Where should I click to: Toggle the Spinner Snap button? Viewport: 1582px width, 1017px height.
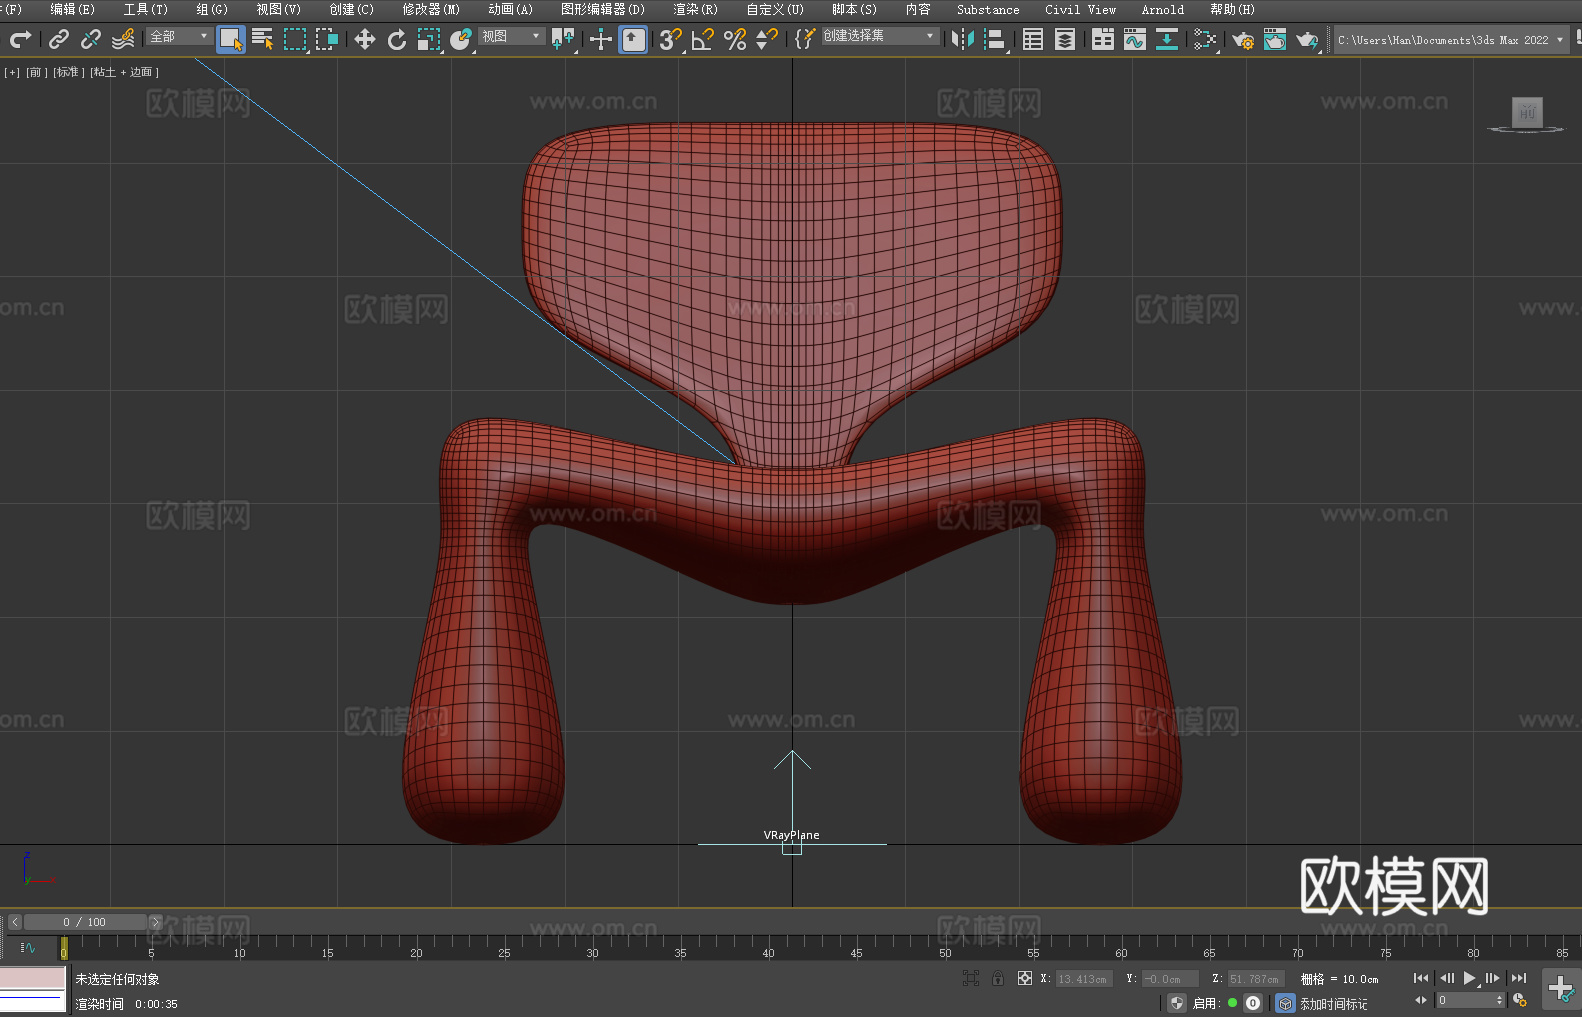(767, 39)
